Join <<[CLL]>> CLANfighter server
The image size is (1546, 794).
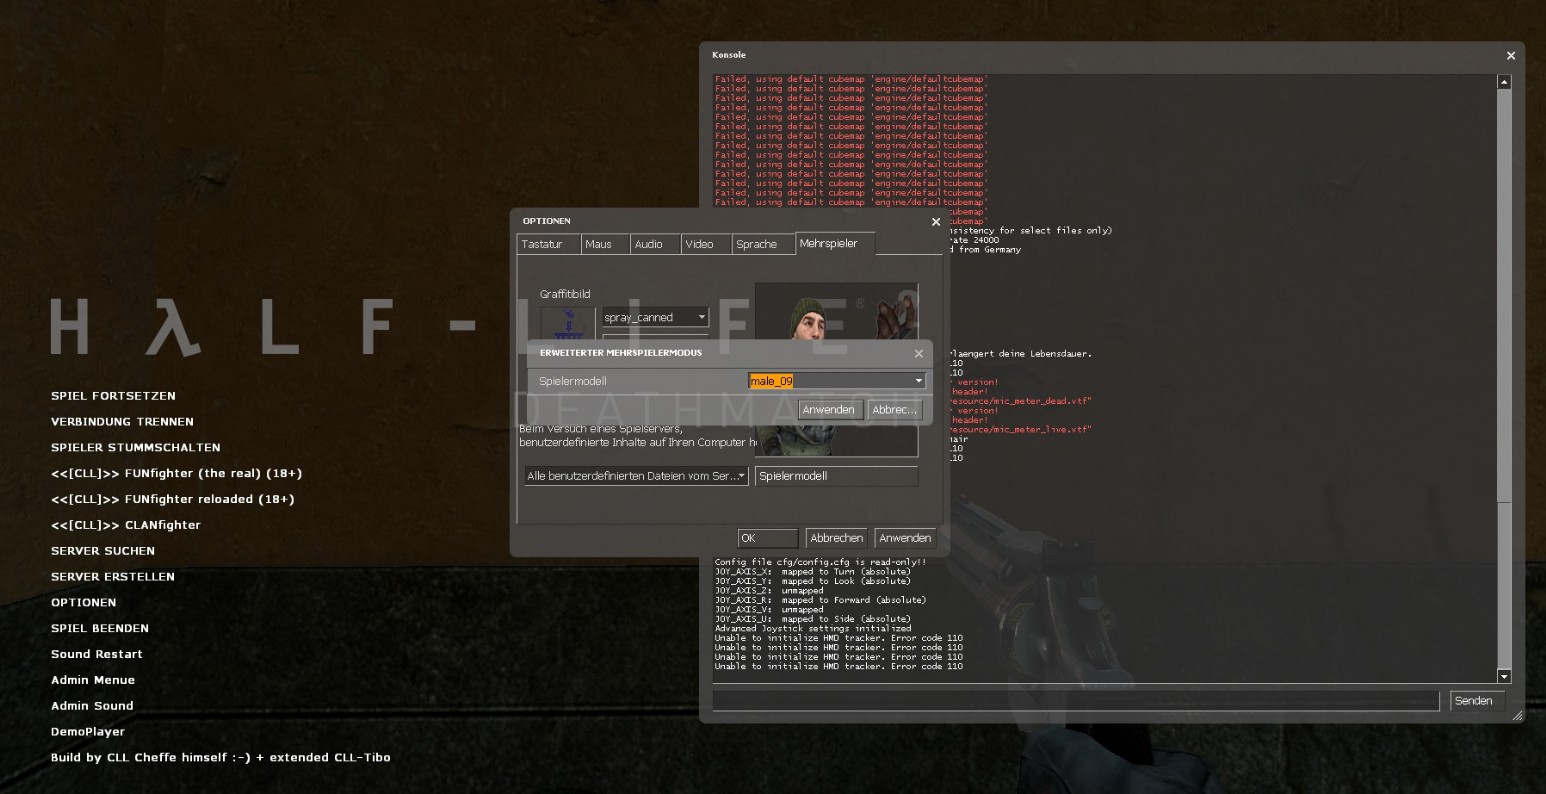126,525
